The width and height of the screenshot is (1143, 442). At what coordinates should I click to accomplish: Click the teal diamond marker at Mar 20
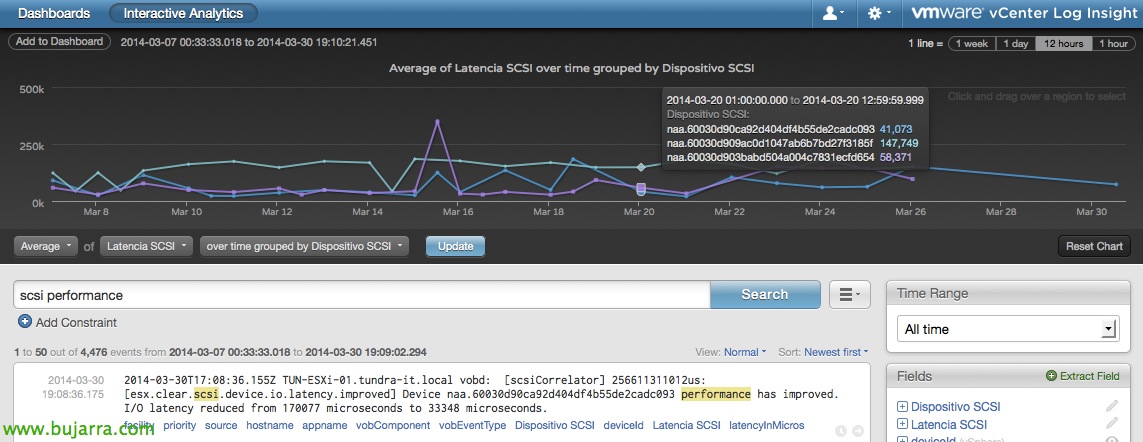641,167
